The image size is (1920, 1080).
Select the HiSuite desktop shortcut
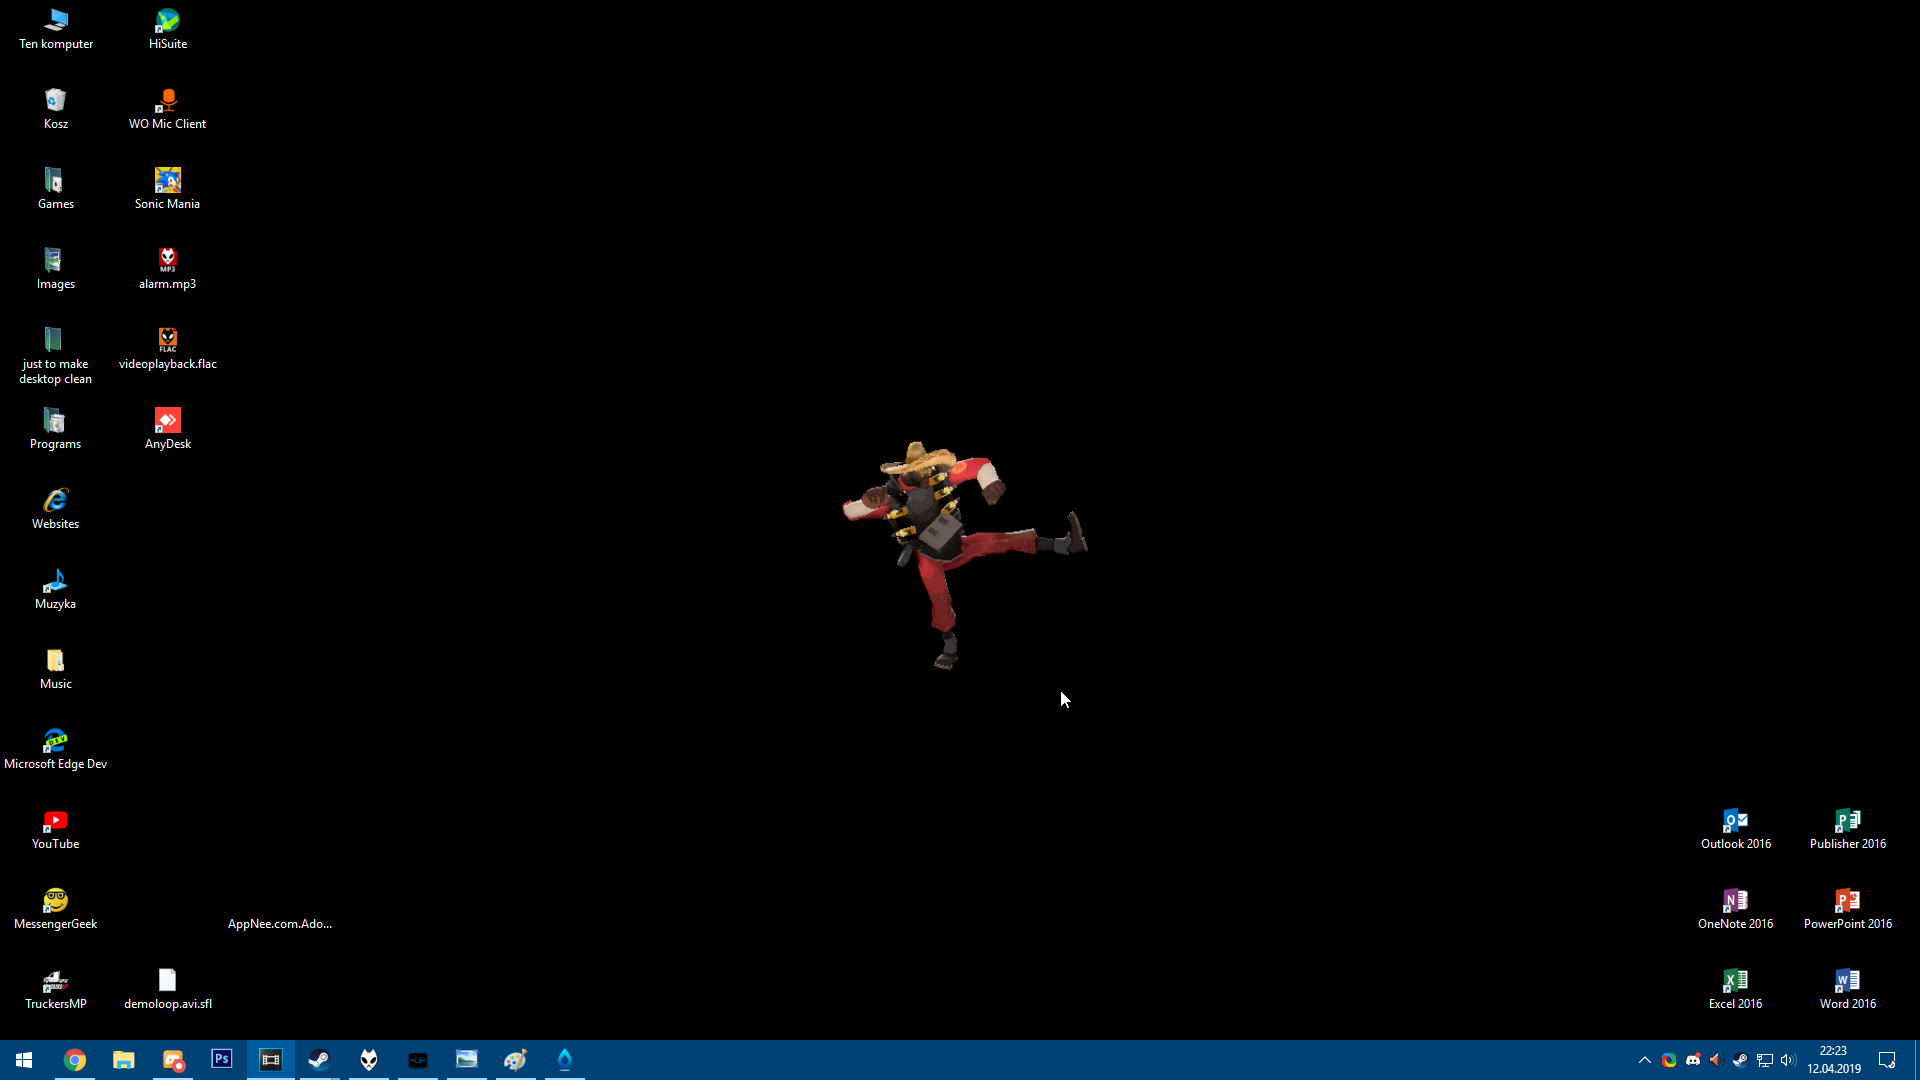[168, 28]
